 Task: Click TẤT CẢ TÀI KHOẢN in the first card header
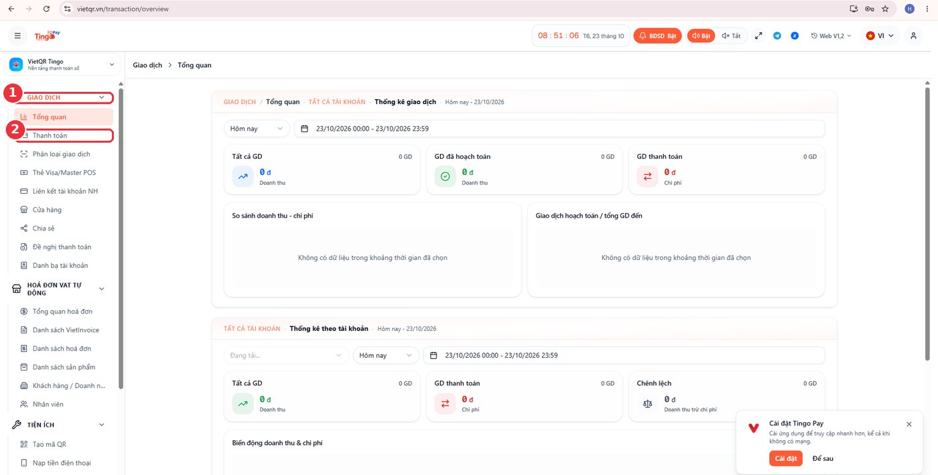[x=337, y=102]
